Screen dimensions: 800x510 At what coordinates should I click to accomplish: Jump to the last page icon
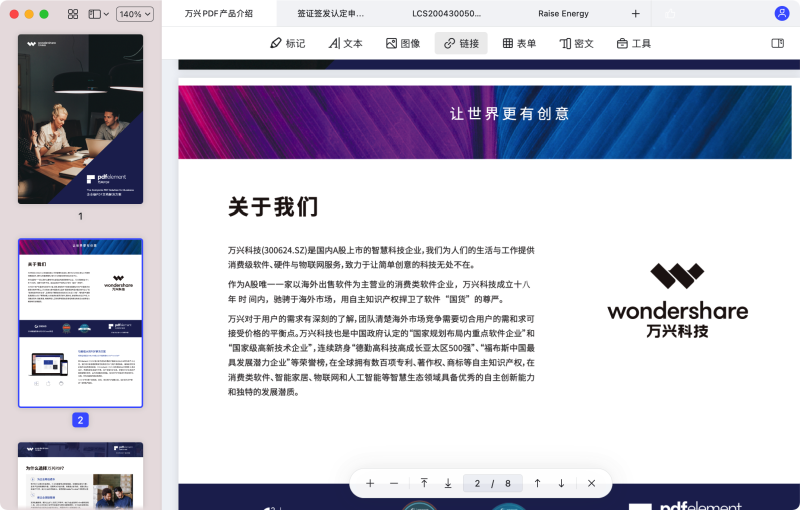[x=448, y=483]
